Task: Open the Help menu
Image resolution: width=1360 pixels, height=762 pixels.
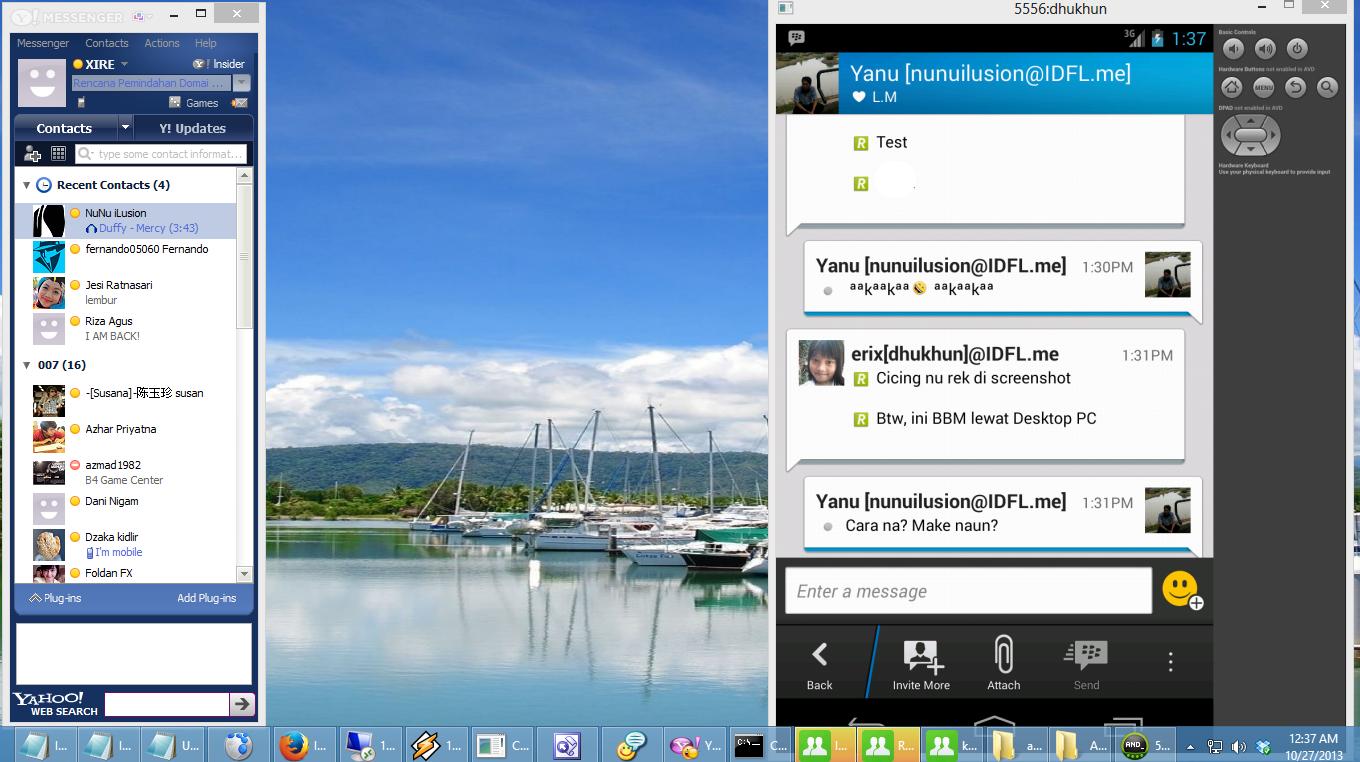Action: point(206,43)
